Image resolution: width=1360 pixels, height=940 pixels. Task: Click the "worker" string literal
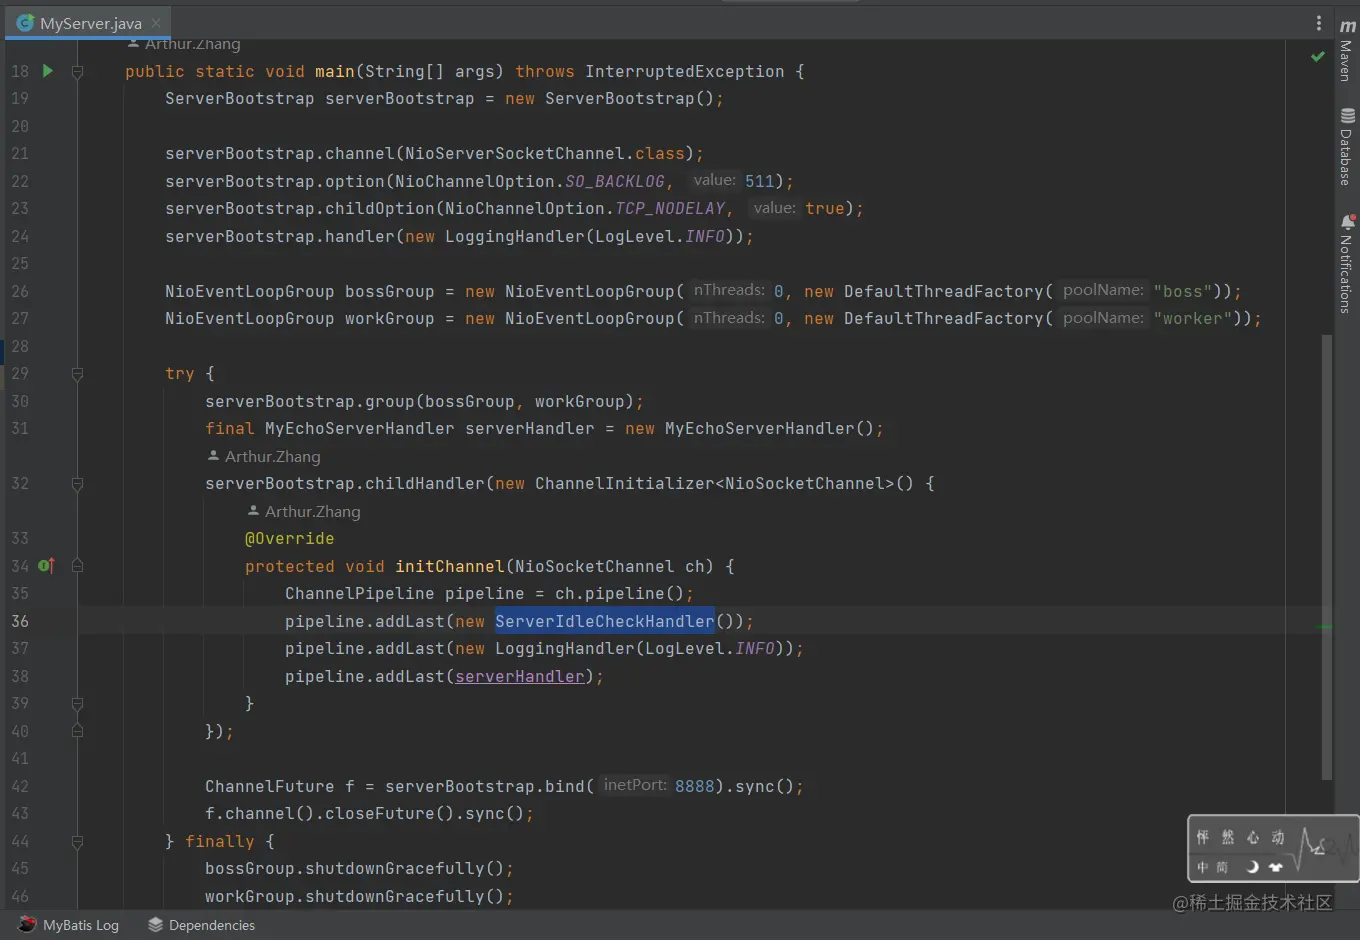point(1192,318)
